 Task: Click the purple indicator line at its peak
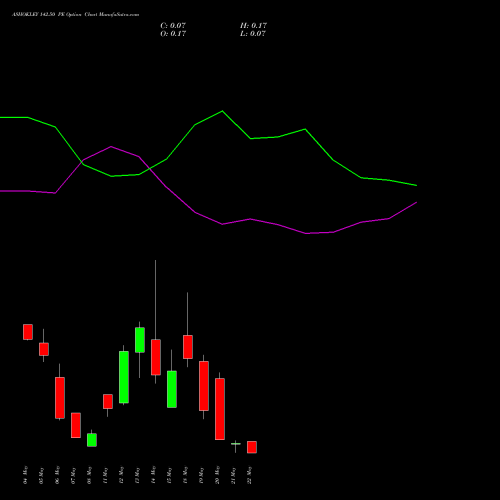tap(111, 146)
